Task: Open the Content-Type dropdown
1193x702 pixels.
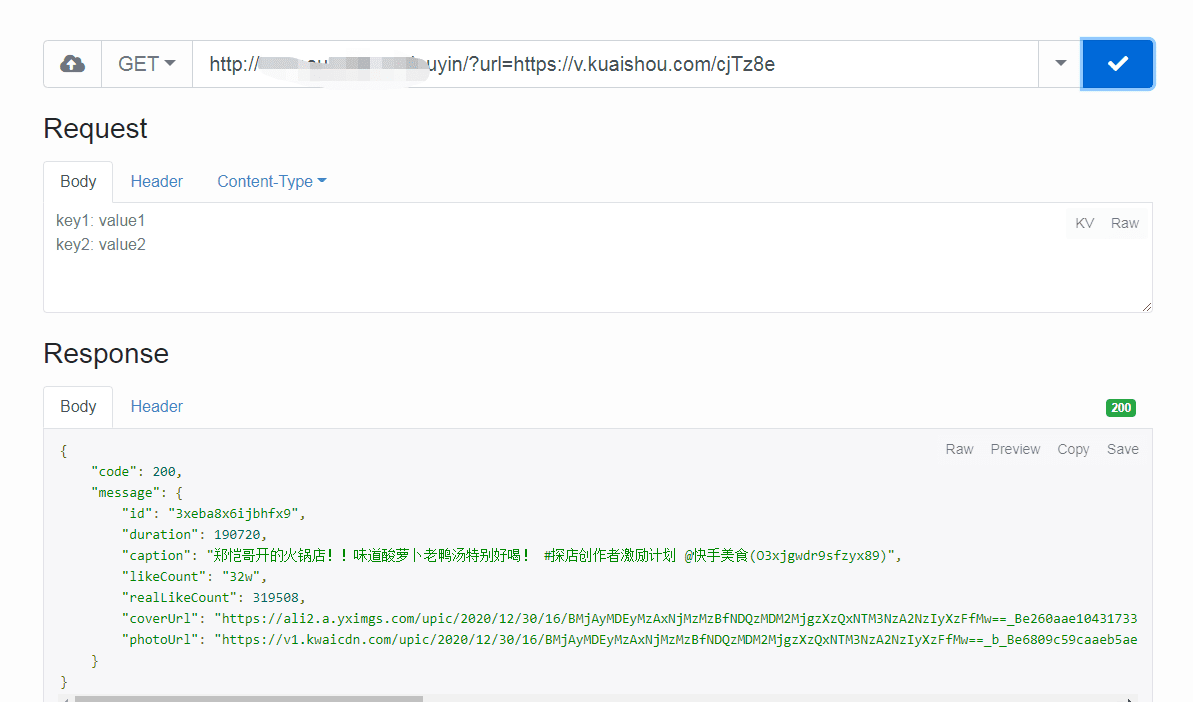Action: tap(272, 182)
